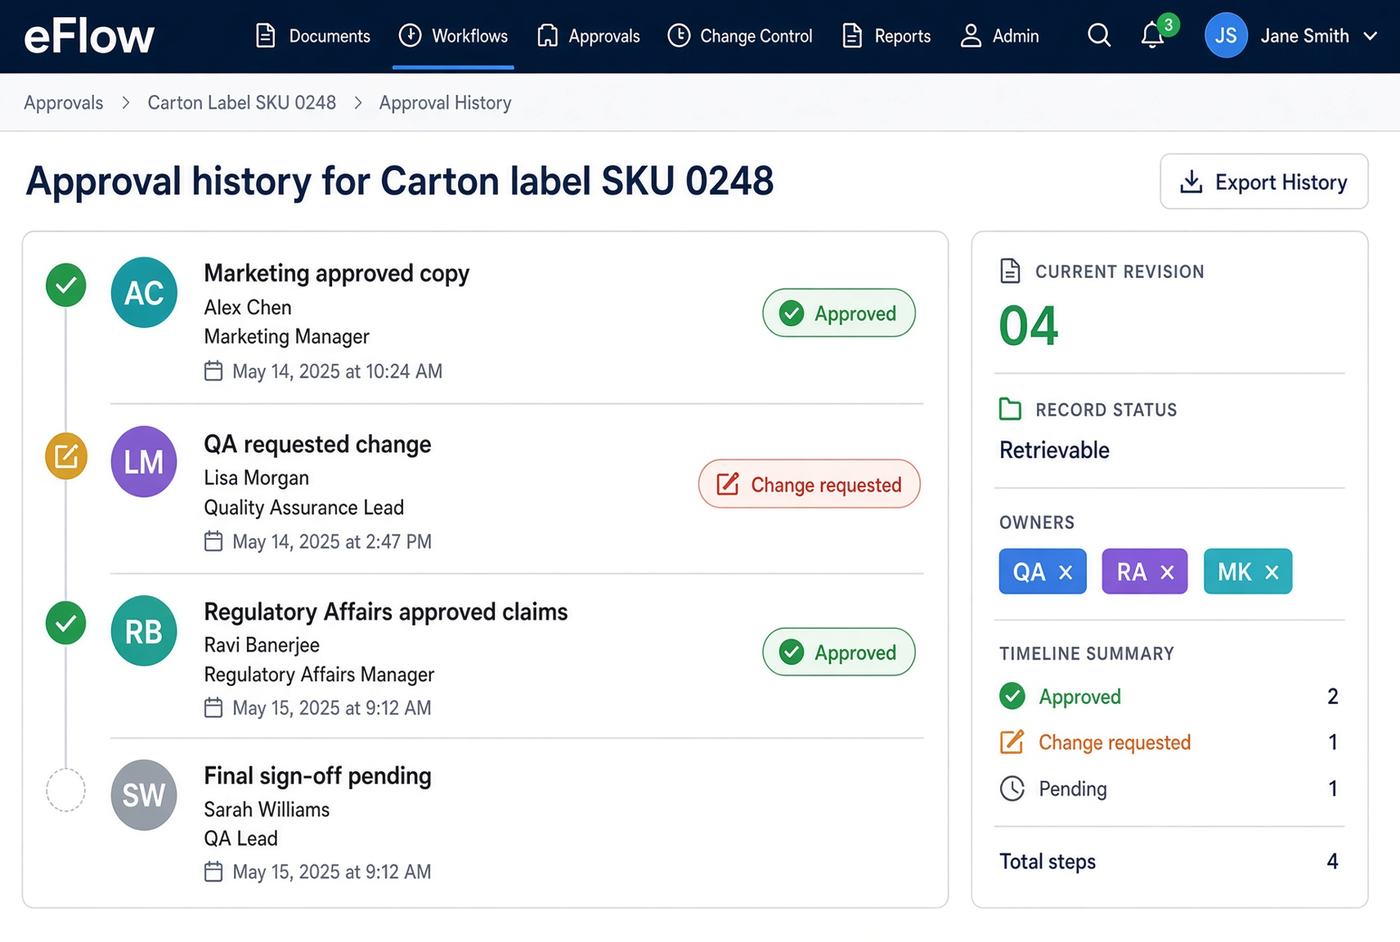The height and width of the screenshot is (942, 1400).
Task: Expand the Jane Smith account dropdown arrow
Action: point(1371,36)
